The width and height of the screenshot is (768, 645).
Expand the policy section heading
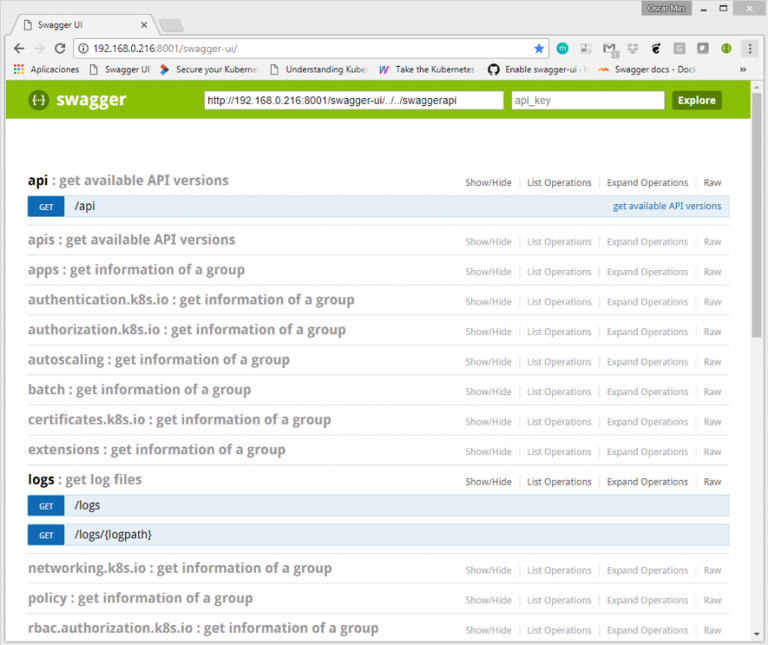click(x=140, y=598)
